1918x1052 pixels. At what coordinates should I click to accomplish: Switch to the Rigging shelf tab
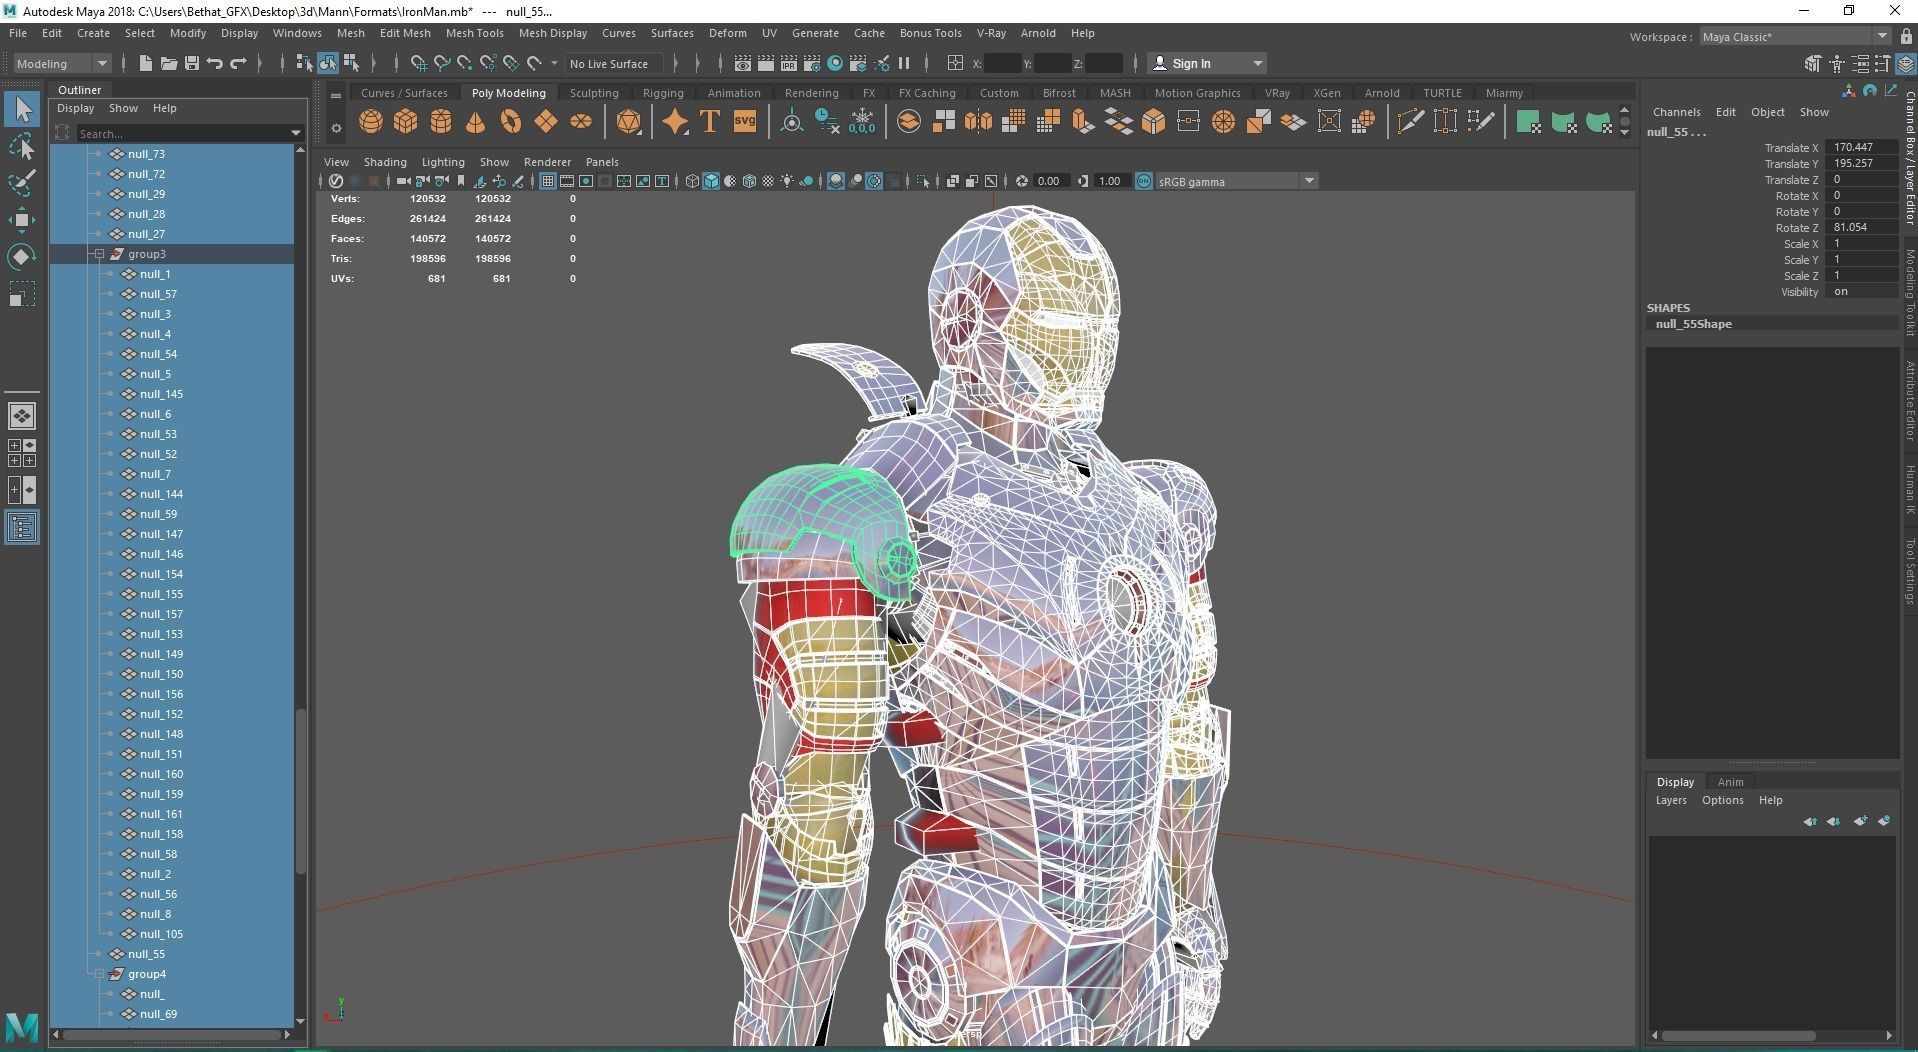click(663, 93)
